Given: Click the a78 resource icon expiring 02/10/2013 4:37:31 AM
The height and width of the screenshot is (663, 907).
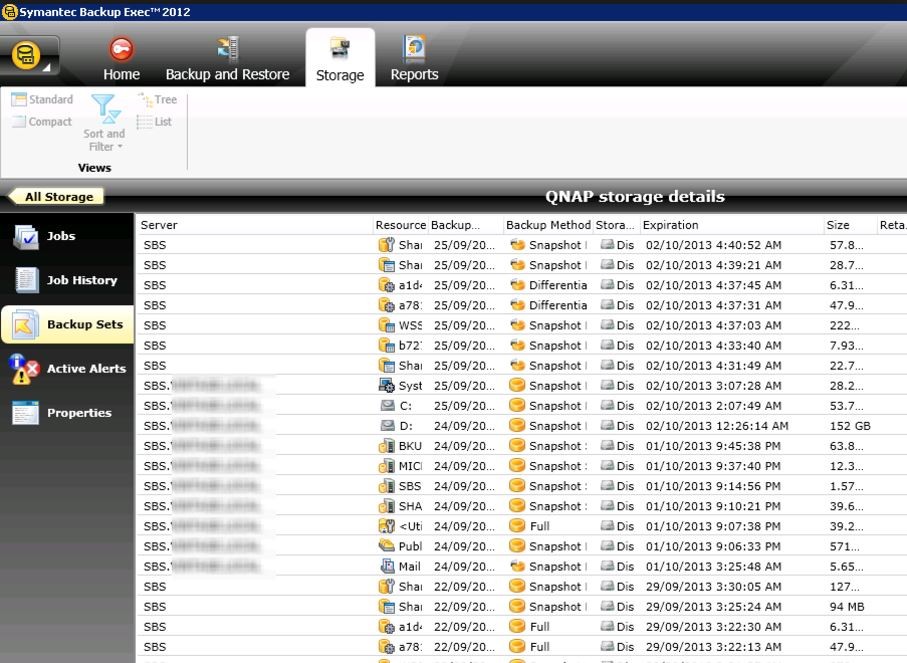Looking at the screenshot, I should click(x=386, y=305).
